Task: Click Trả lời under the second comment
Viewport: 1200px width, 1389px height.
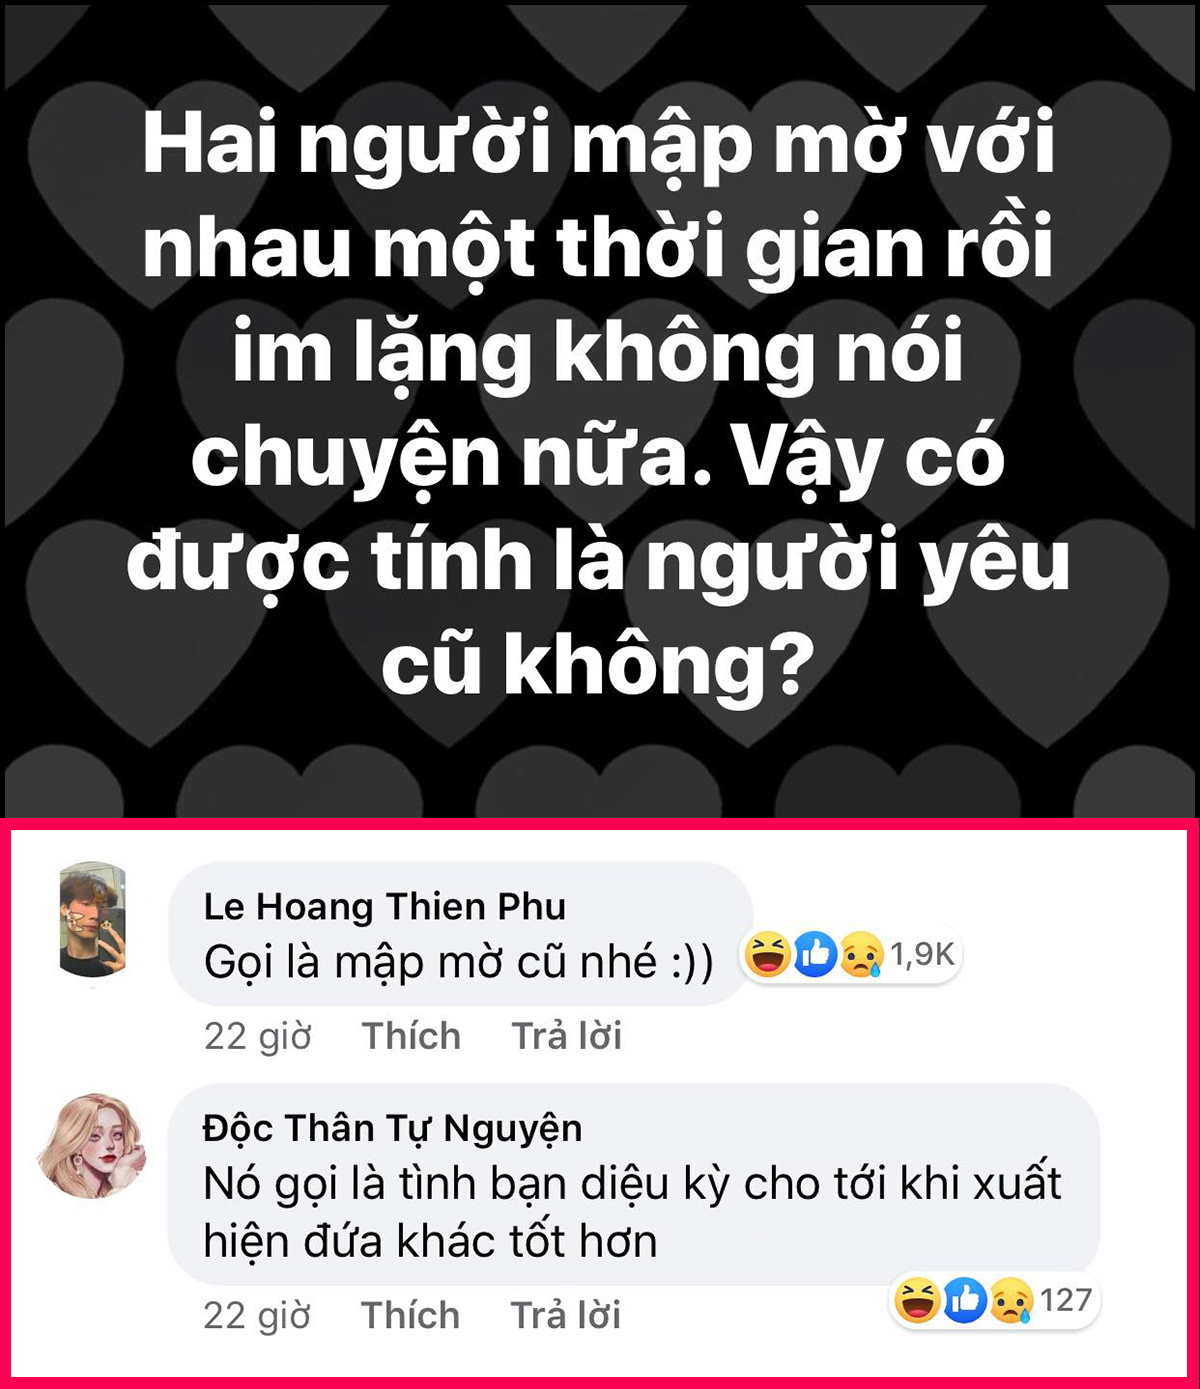Action: (x=566, y=1315)
